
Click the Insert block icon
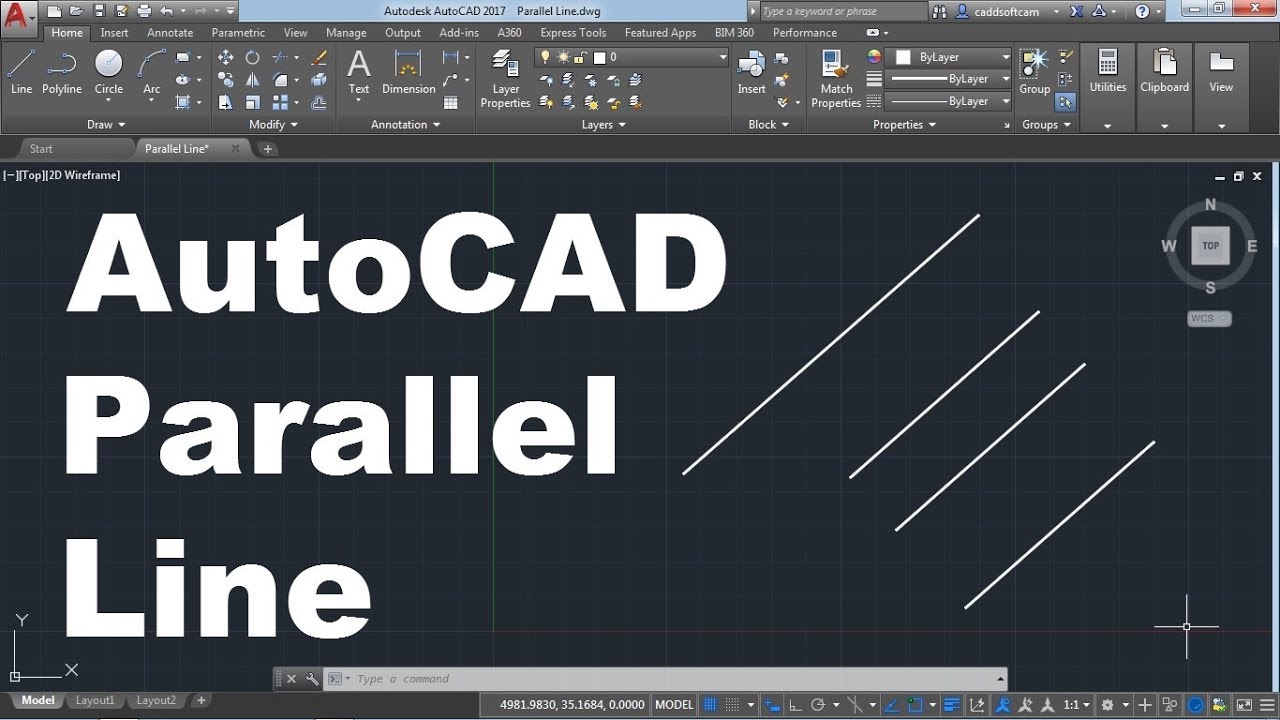(x=751, y=72)
